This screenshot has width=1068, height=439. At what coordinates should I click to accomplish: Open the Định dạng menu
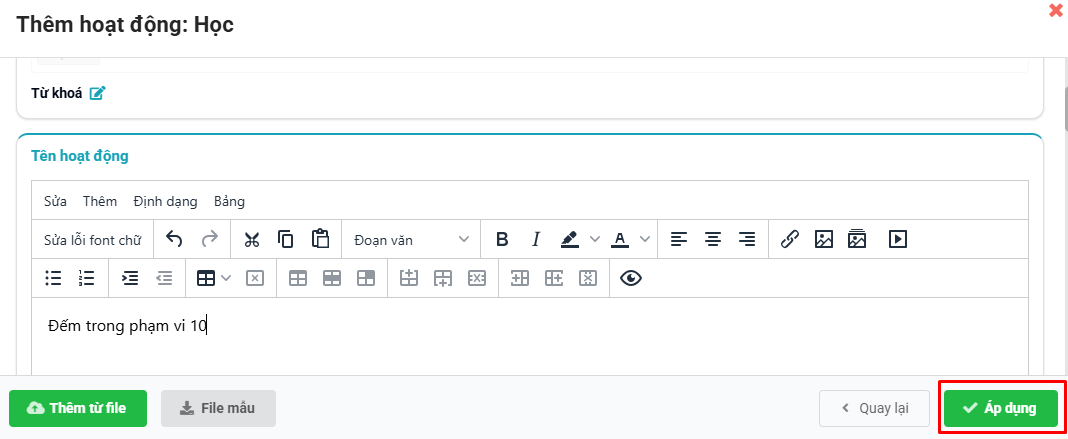[165, 201]
